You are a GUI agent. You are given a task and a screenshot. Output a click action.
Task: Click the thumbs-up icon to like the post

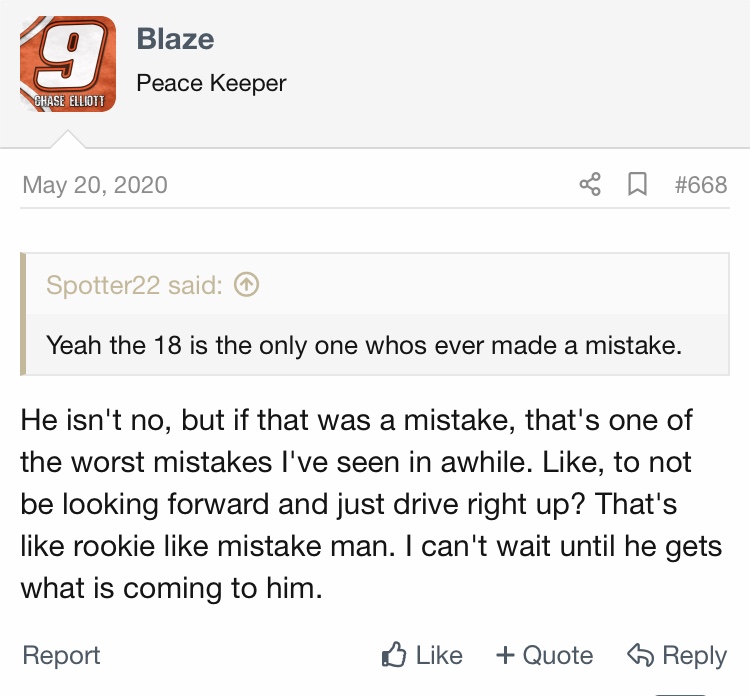(395, 656)
